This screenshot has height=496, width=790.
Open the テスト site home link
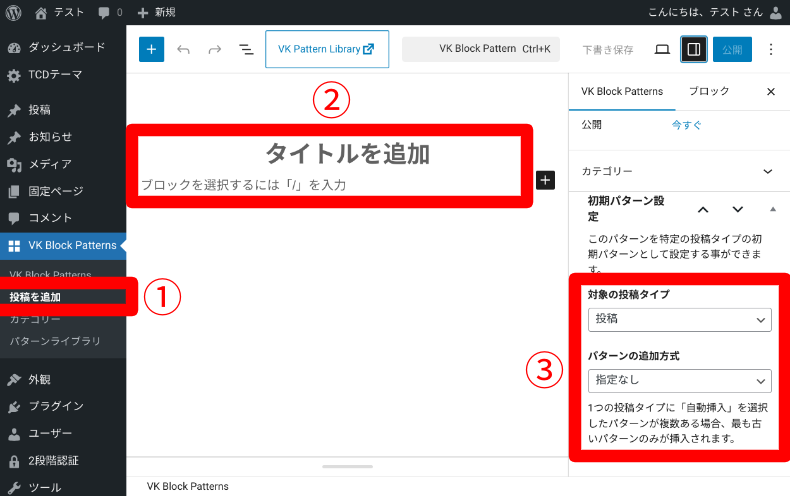59,12
